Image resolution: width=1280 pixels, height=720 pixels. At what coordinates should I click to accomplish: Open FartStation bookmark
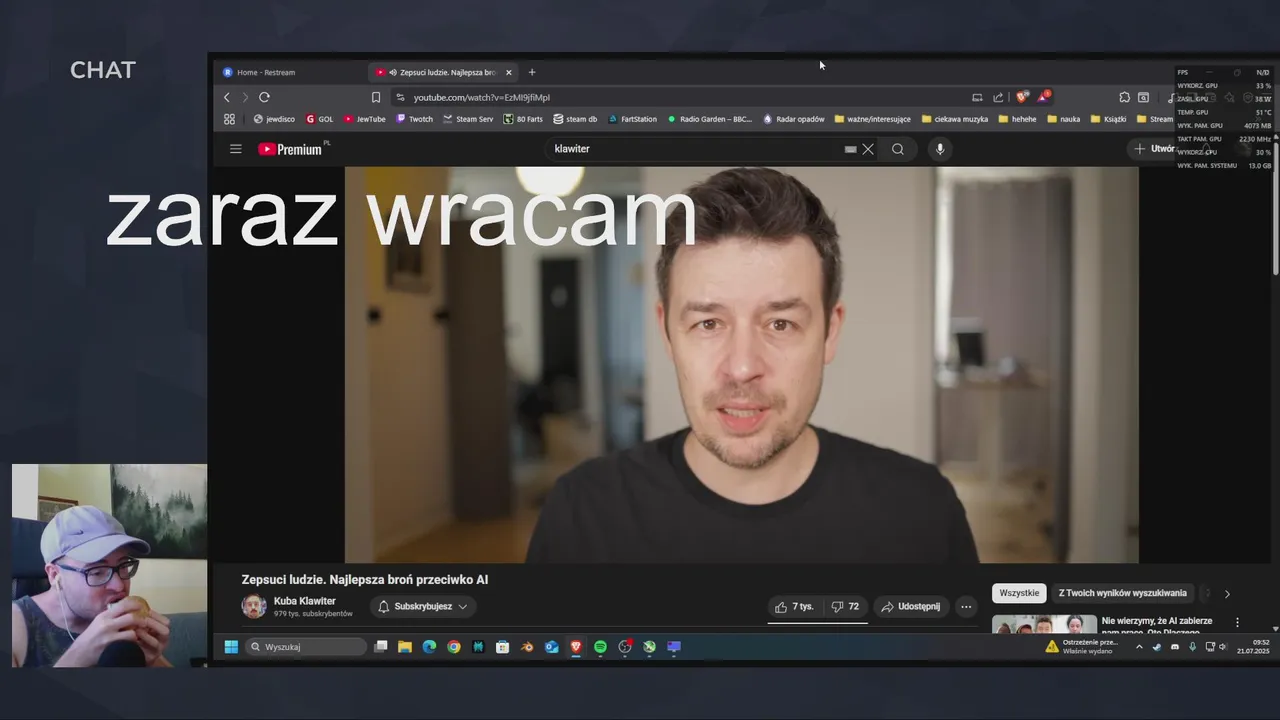pos(633,119)
